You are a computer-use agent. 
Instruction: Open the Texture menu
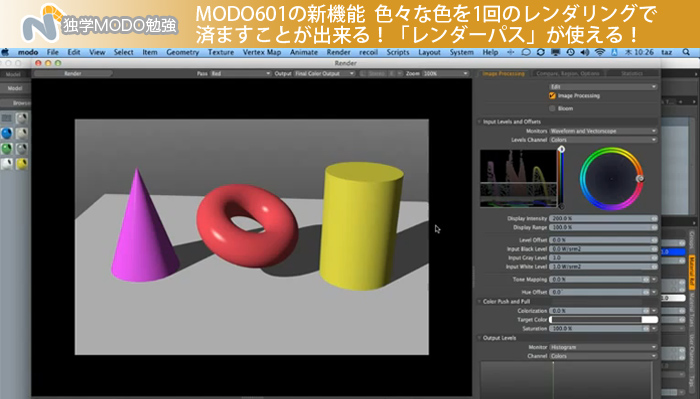pos(221,52)
